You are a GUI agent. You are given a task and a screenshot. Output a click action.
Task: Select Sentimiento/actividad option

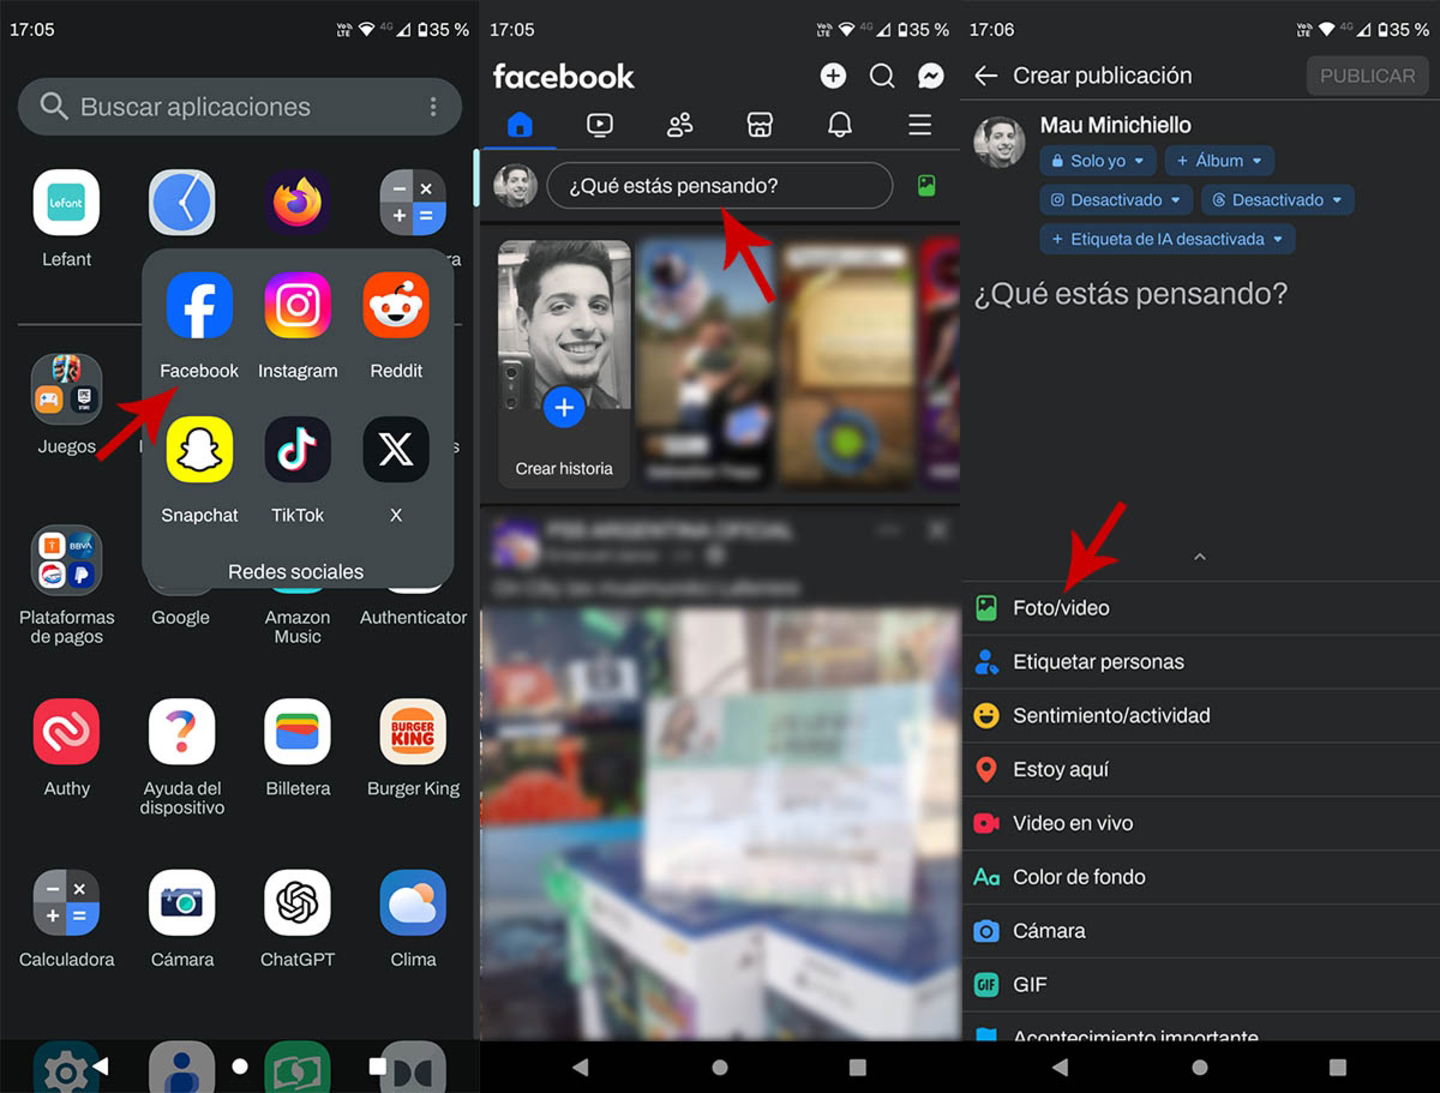click(1200, 716)
